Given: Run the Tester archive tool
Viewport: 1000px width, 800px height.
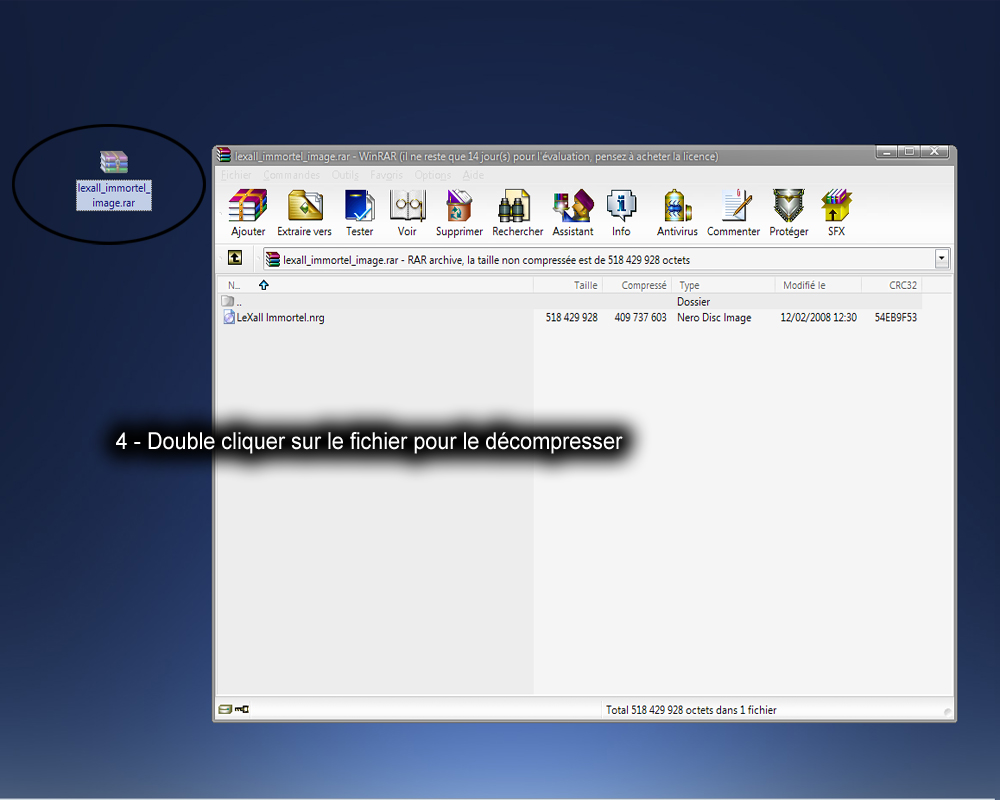Looking at the screenshot, I should point(360,213).
